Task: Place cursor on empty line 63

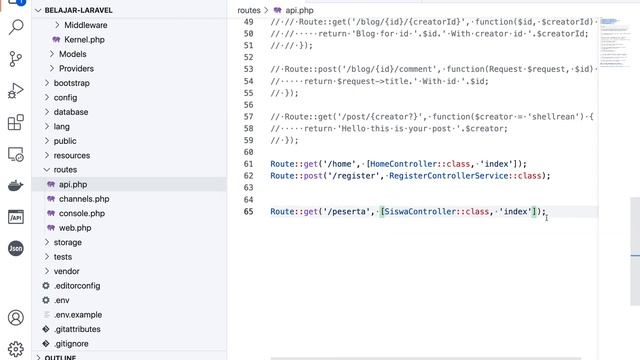Action: pos(433,188)
